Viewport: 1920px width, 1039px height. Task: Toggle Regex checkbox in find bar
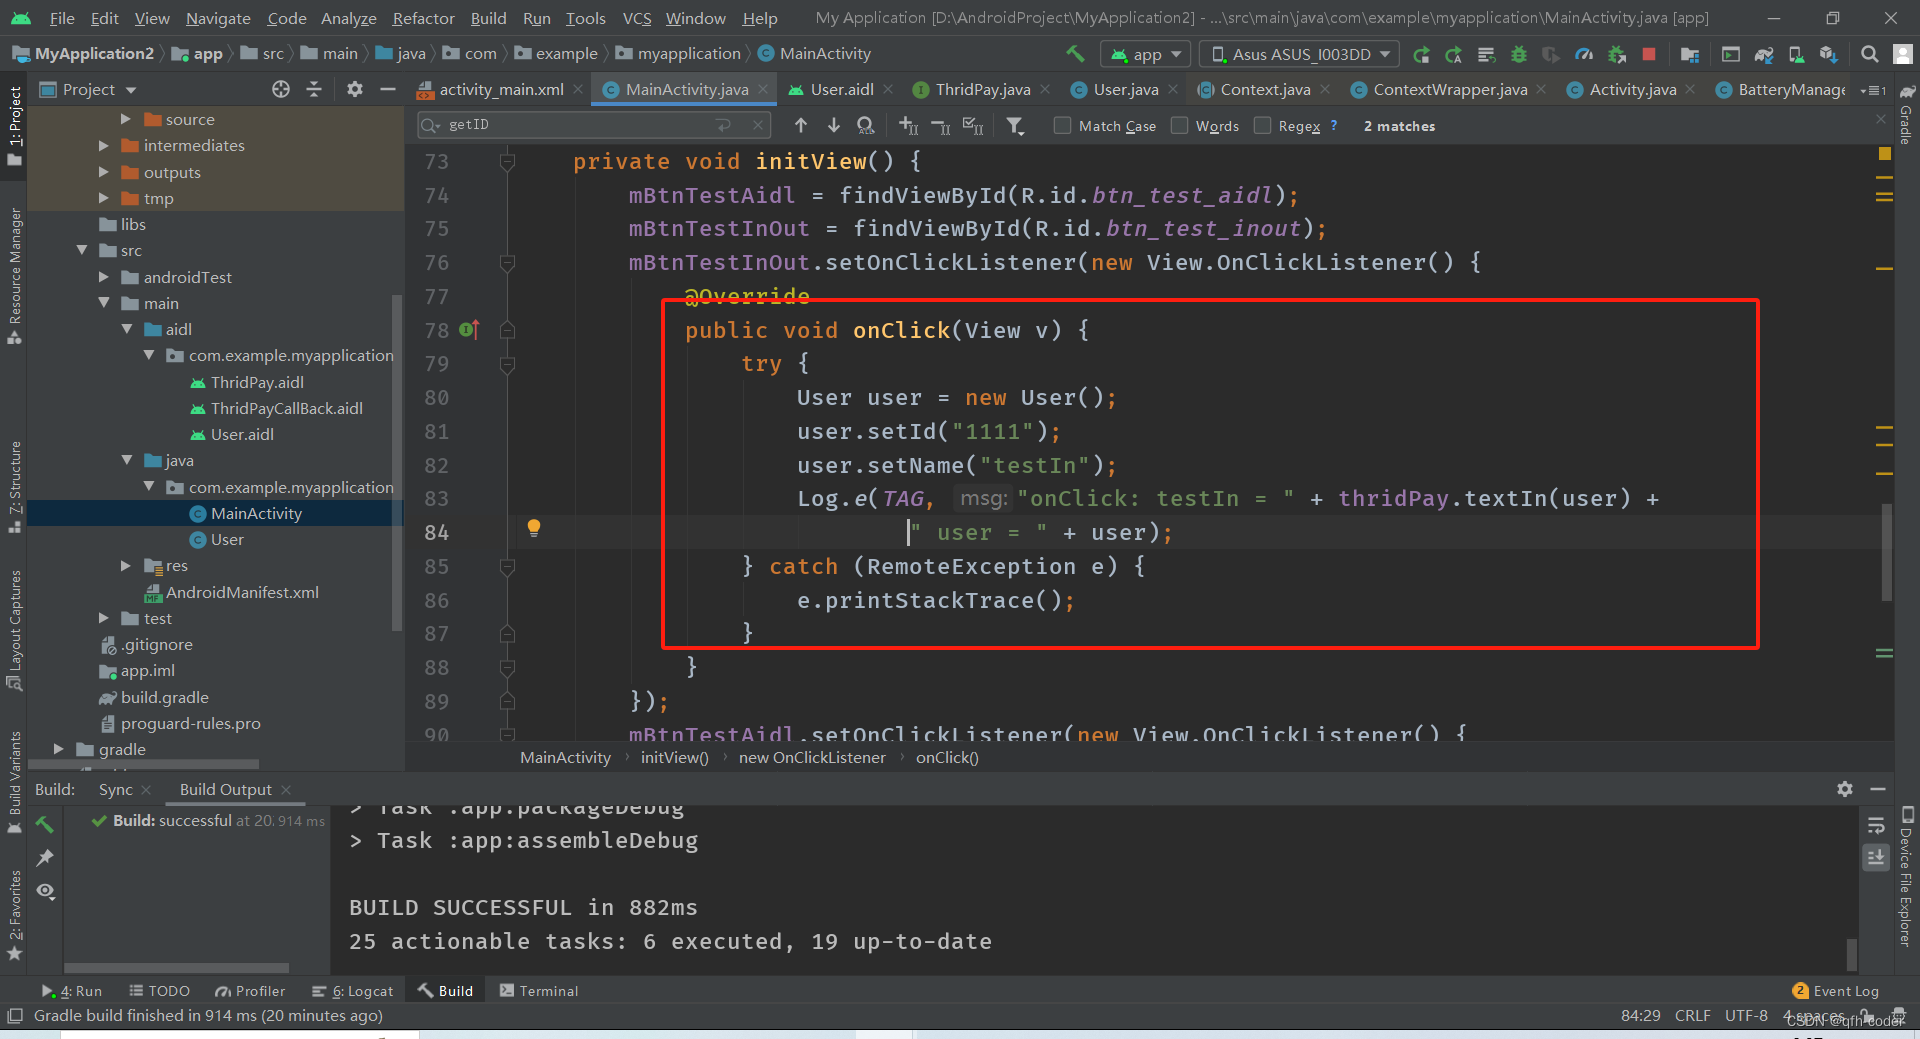[1262, 125]
